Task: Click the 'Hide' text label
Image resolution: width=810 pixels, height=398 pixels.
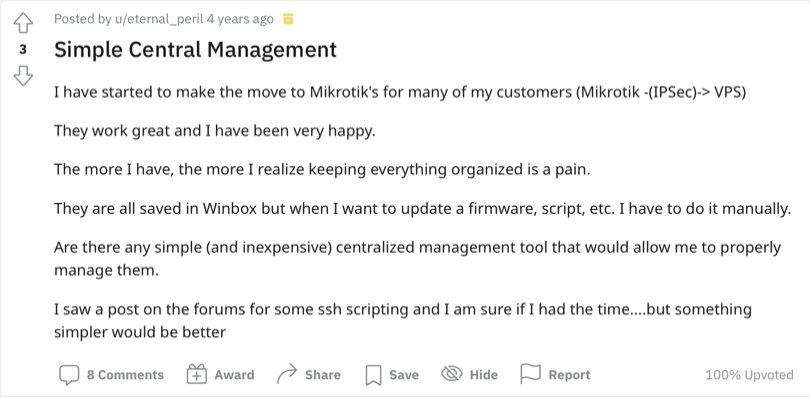Action: point(484,375)
